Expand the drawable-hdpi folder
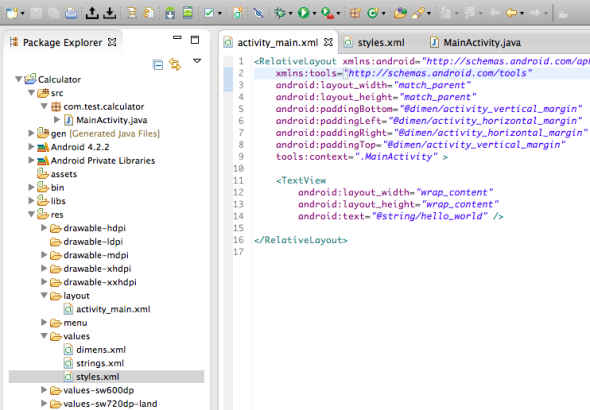This screenshot has width=590, height=410. point(44,228)
